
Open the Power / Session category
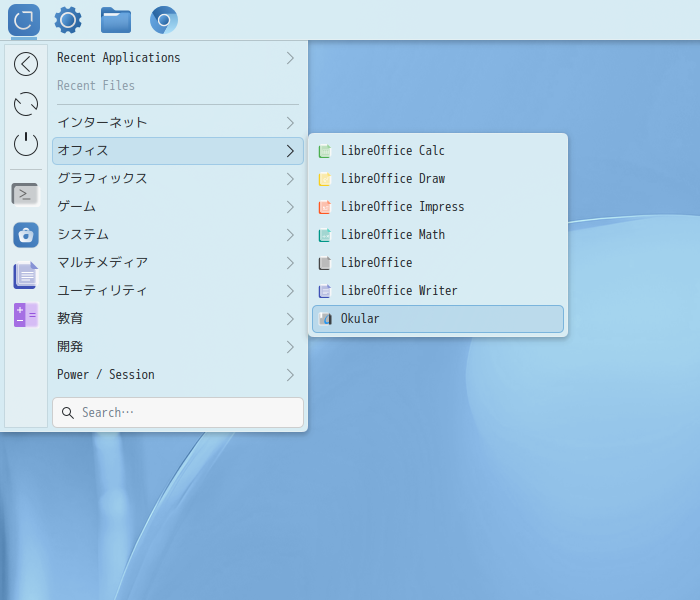tap(178, 375)
